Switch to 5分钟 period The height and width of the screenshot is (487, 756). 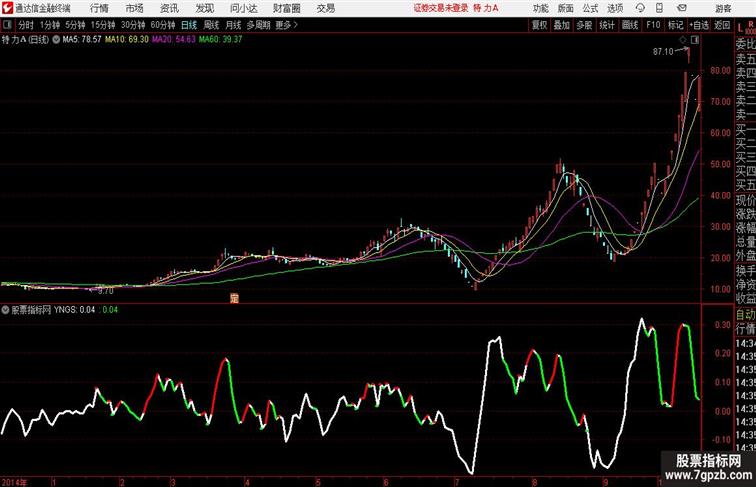pyautogui.click(x=75, y=25)
